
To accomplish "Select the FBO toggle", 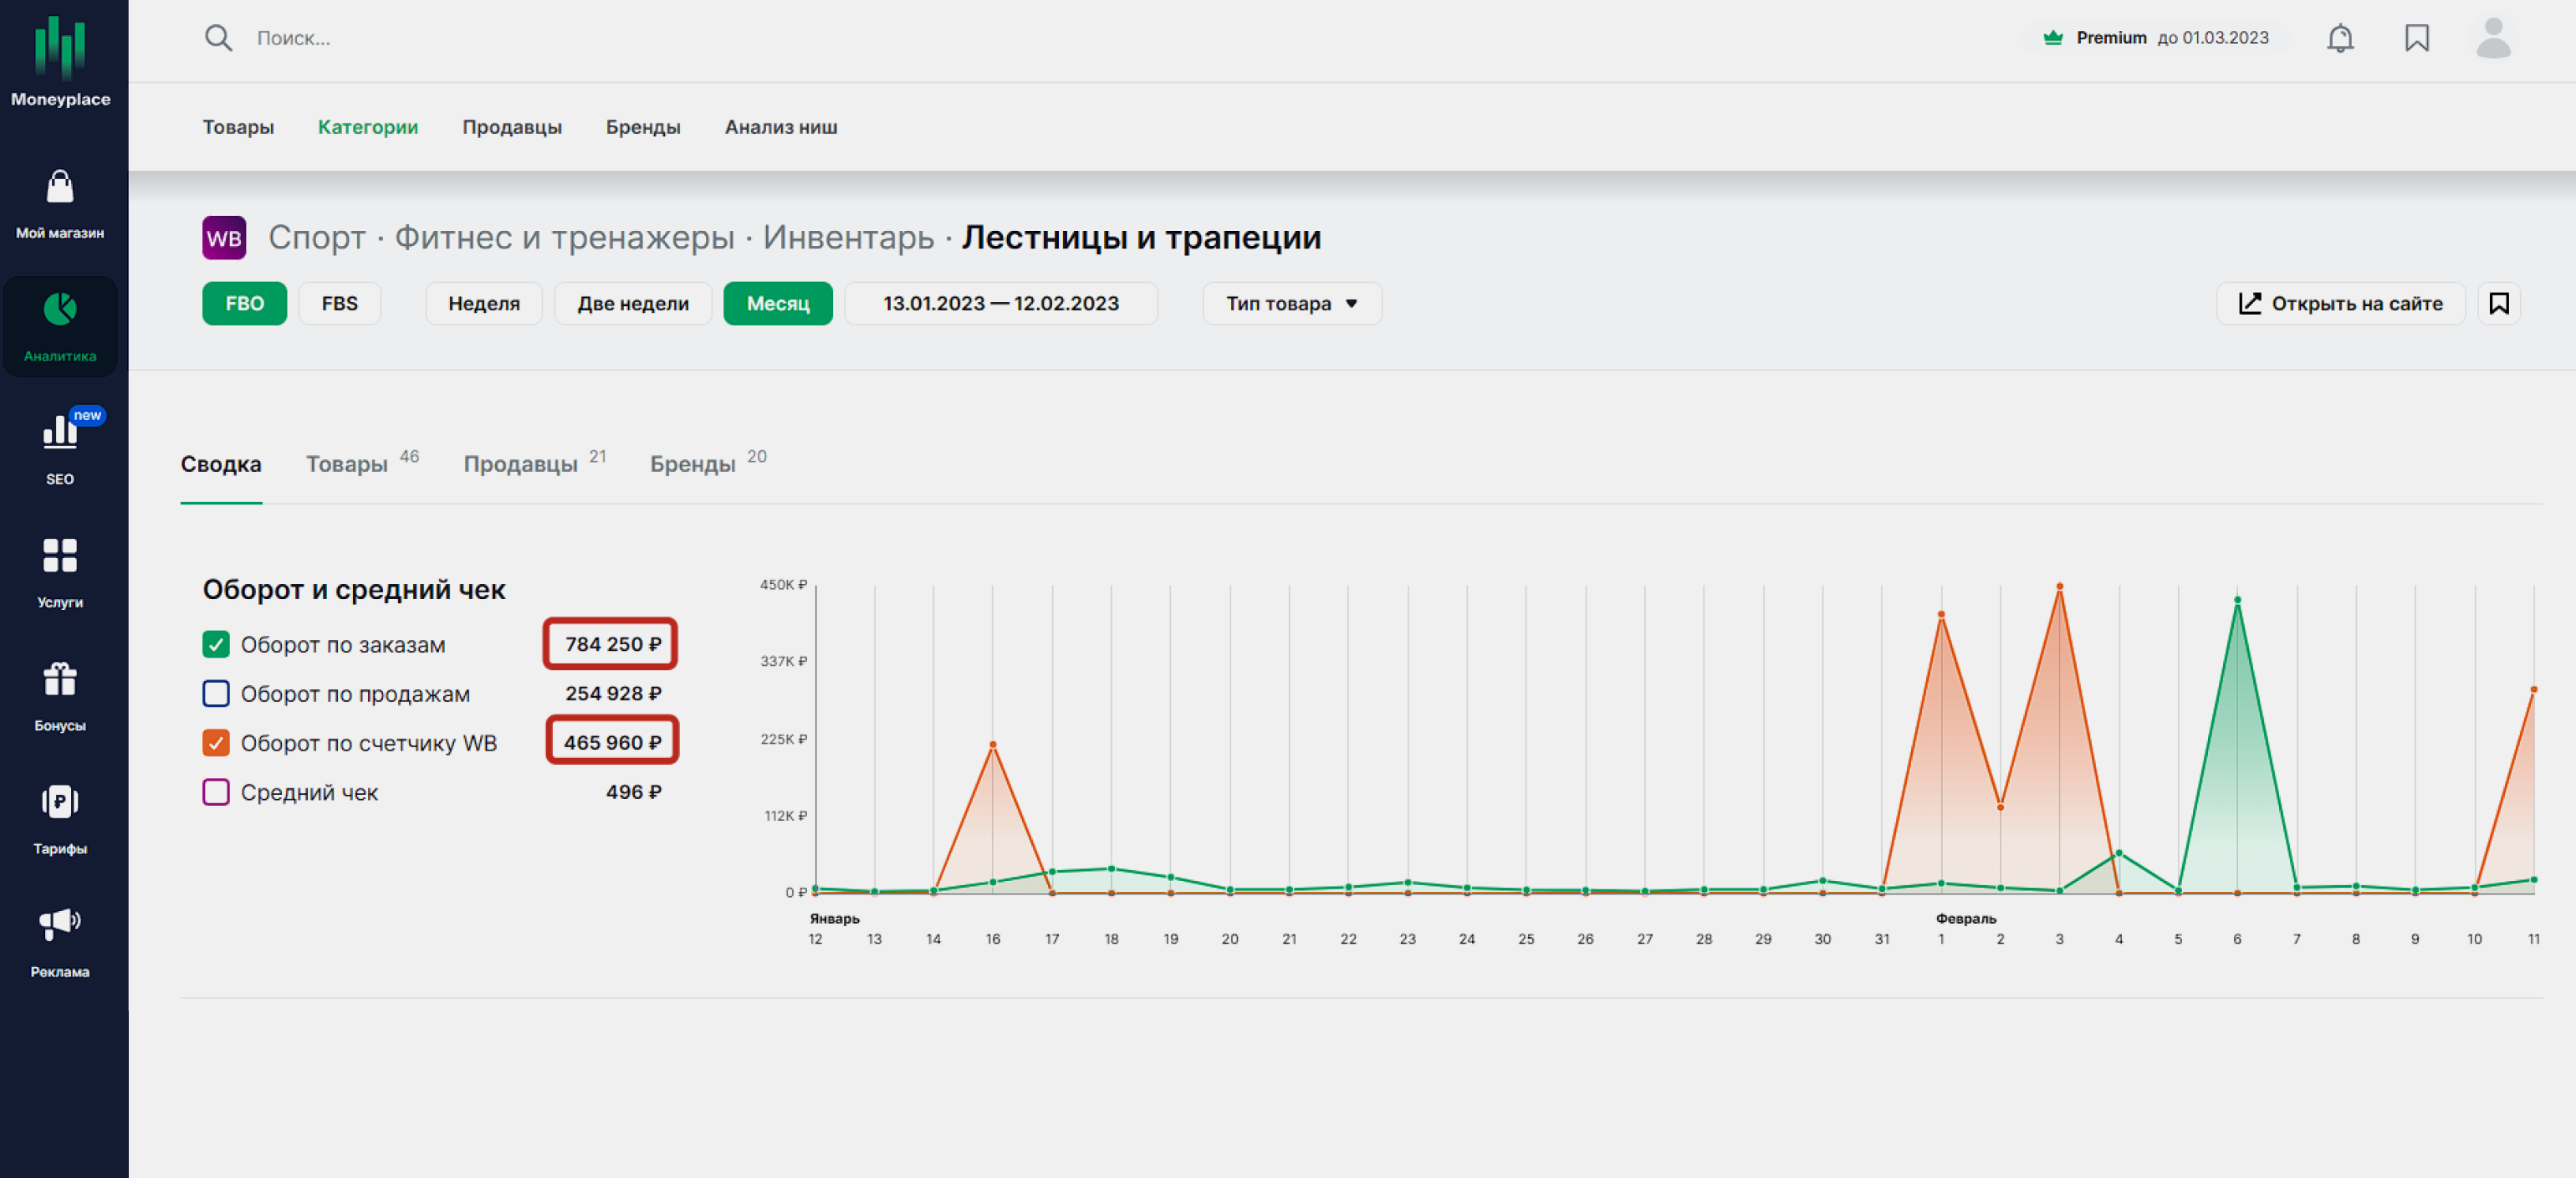I will [244, 303].
